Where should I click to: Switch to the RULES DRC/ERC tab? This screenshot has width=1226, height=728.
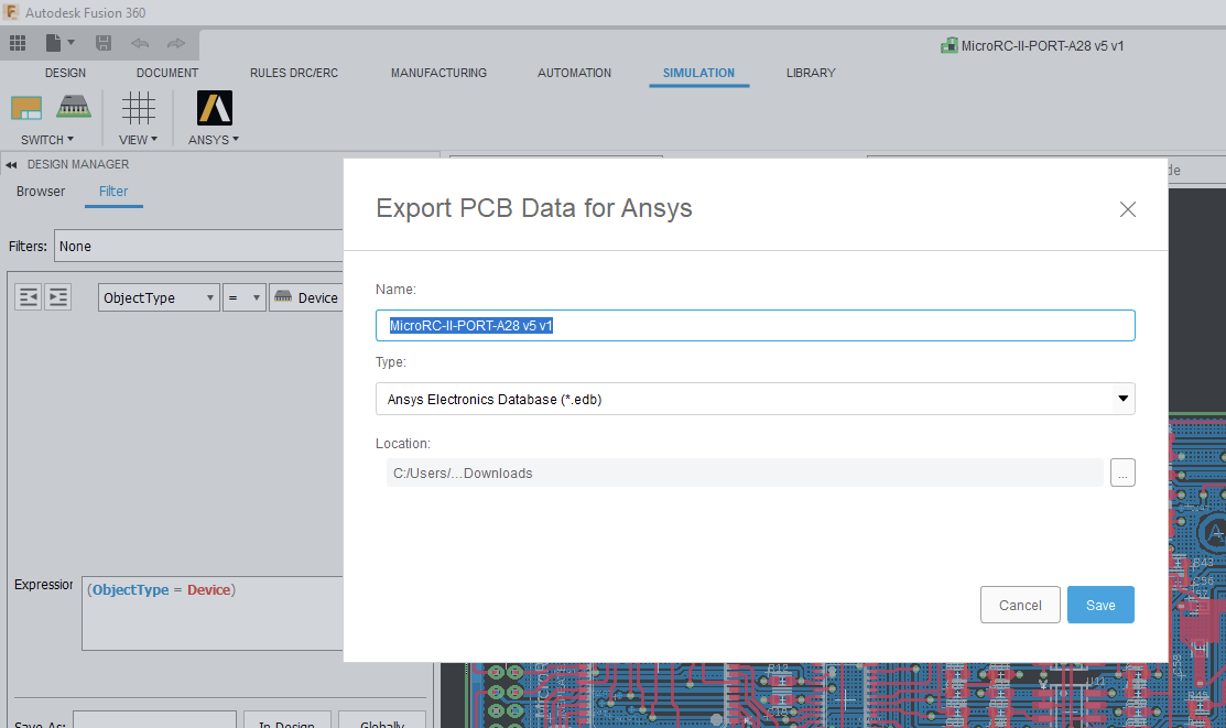click(294, 73)
